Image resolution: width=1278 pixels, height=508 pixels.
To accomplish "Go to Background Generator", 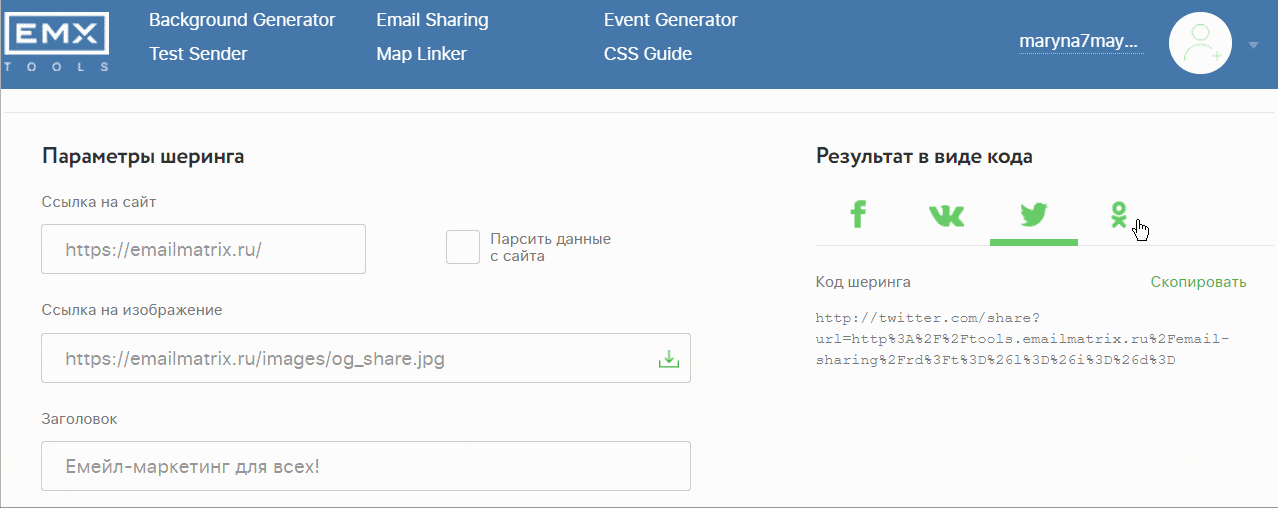I will pyautogui.click(x=242, y=20).
